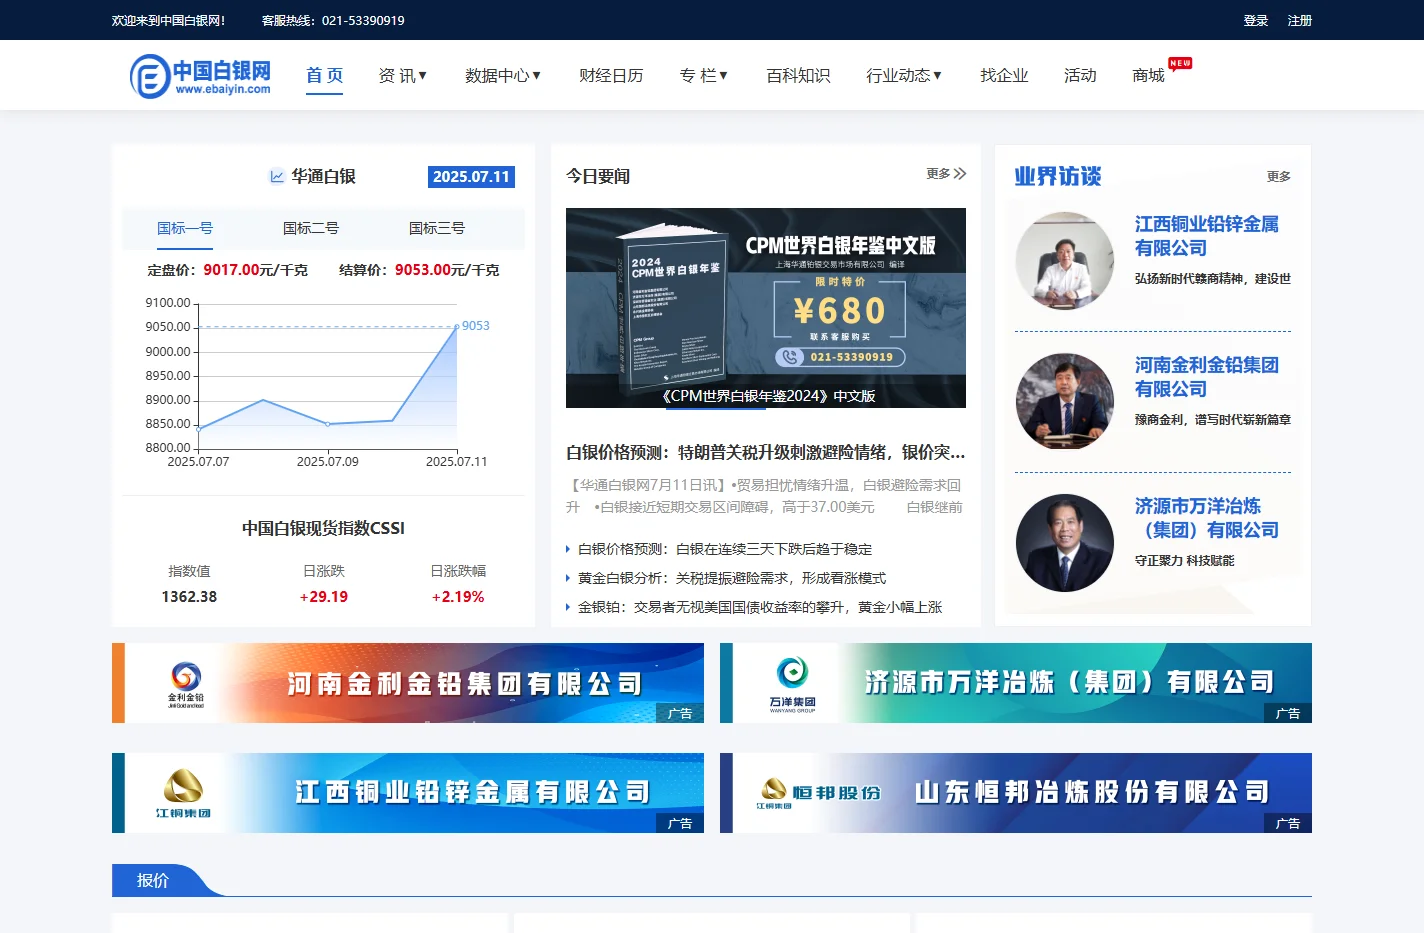1424x933 pixels.
Task: Click the chart icon beside 华通白银
Action: click(x=277, y=176)
